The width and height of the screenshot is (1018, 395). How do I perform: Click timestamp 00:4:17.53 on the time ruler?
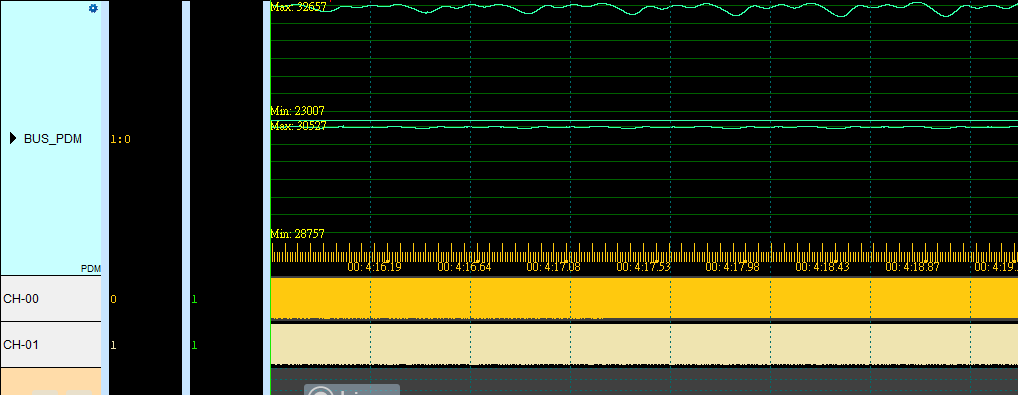pos(643,267)
